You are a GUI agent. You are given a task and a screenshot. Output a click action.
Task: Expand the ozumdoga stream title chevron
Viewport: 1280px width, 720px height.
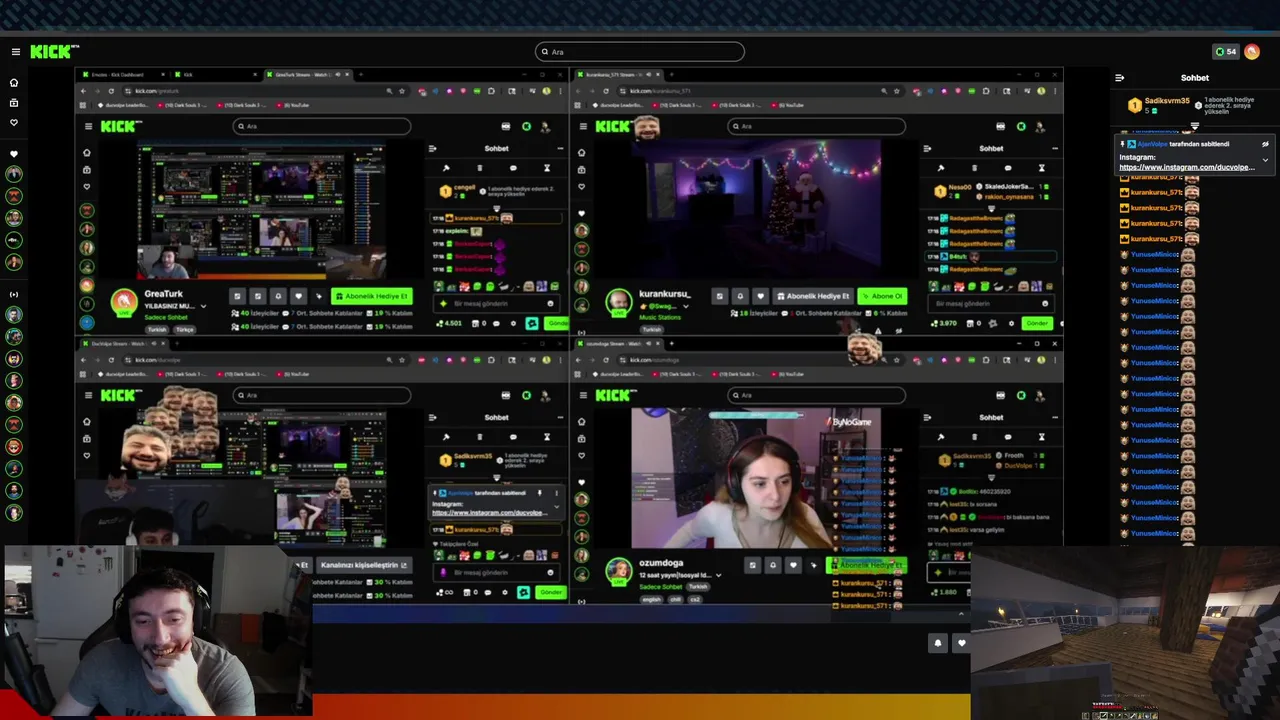[x=719, y=575]
